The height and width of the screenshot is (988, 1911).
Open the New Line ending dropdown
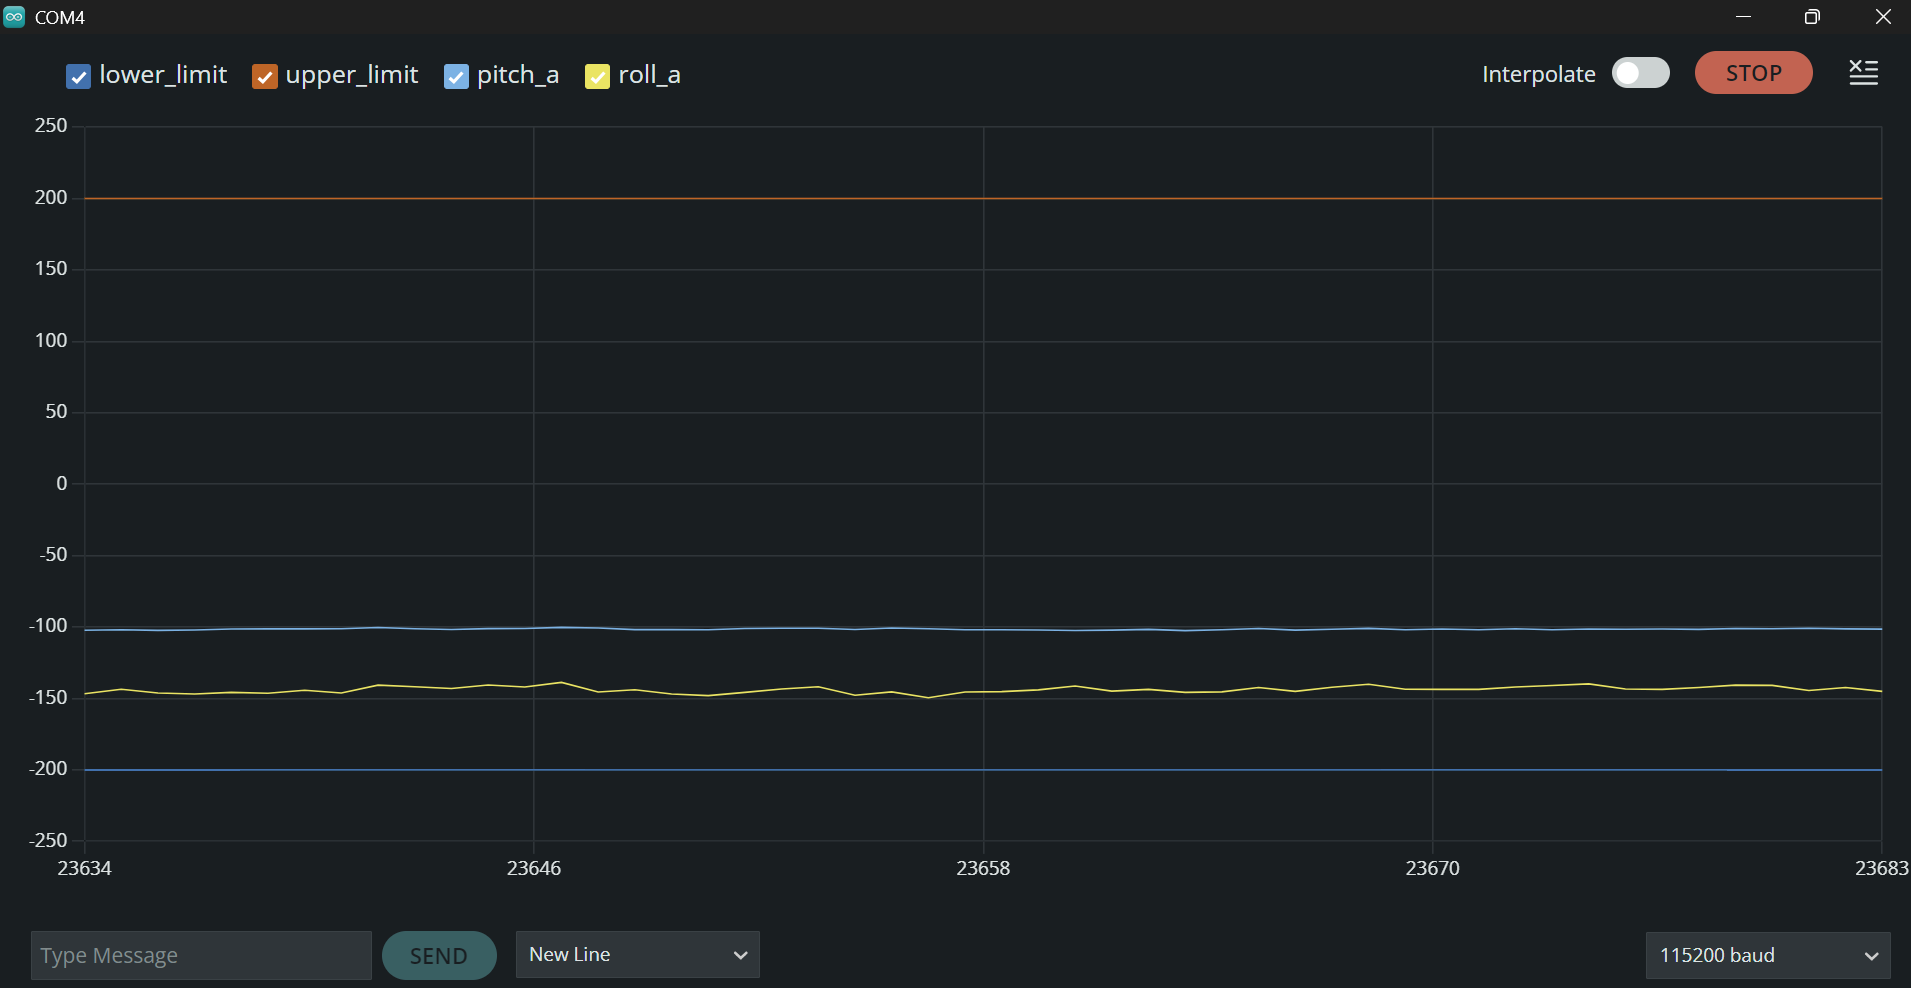[638, 954]
